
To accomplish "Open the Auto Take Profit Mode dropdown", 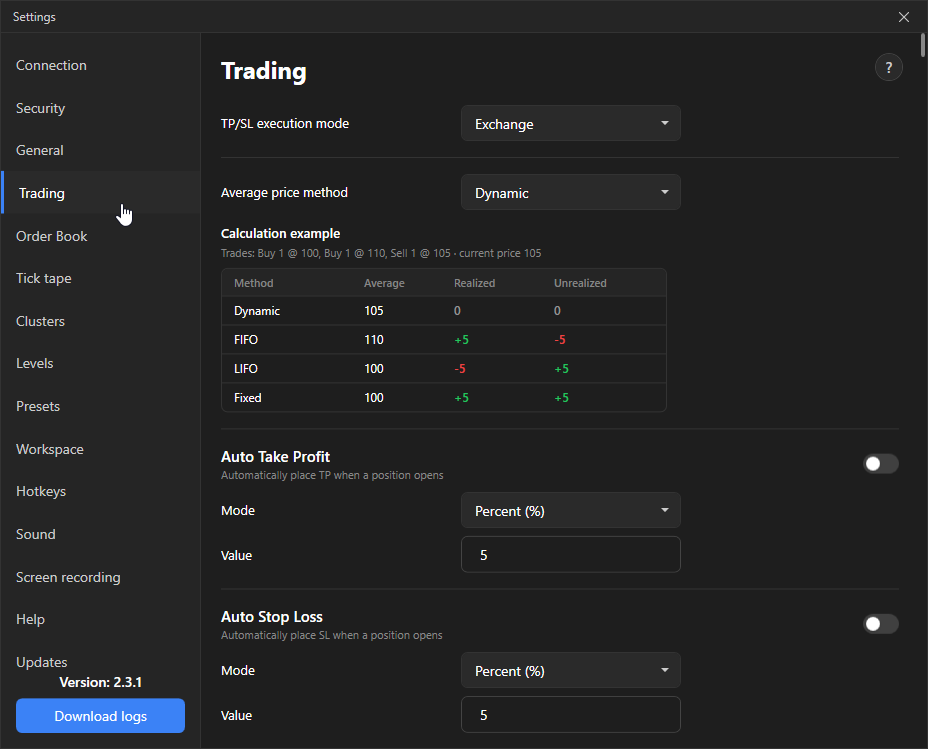I will 571,511.
